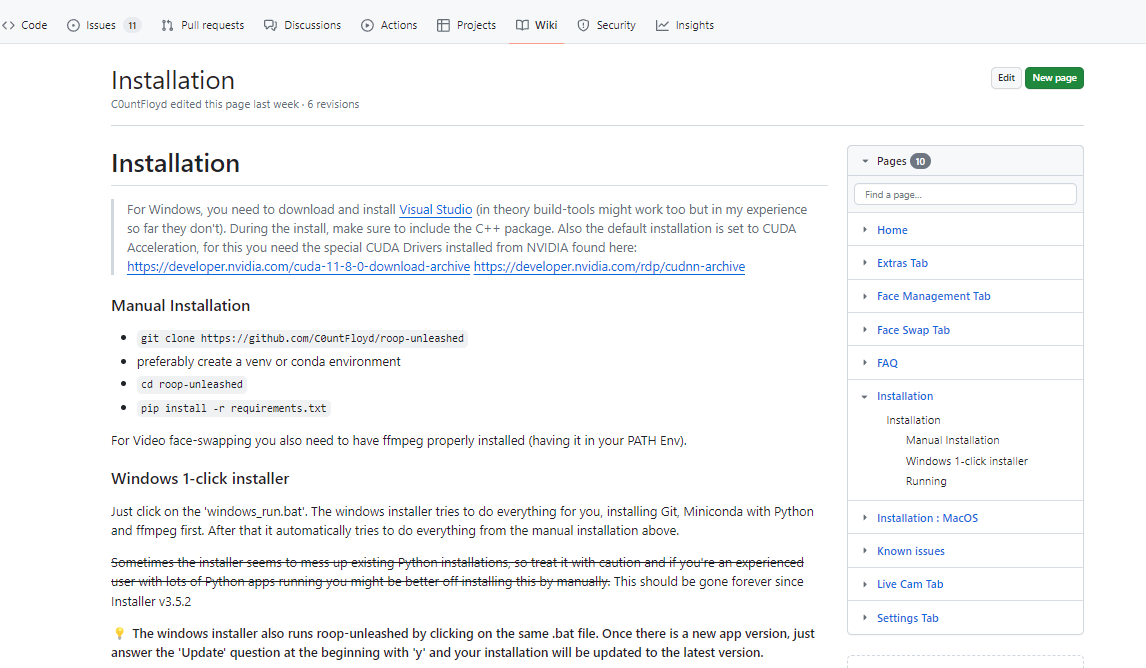
Task: Open the NVIDIA cudnn-archive link
Action: 609,267
